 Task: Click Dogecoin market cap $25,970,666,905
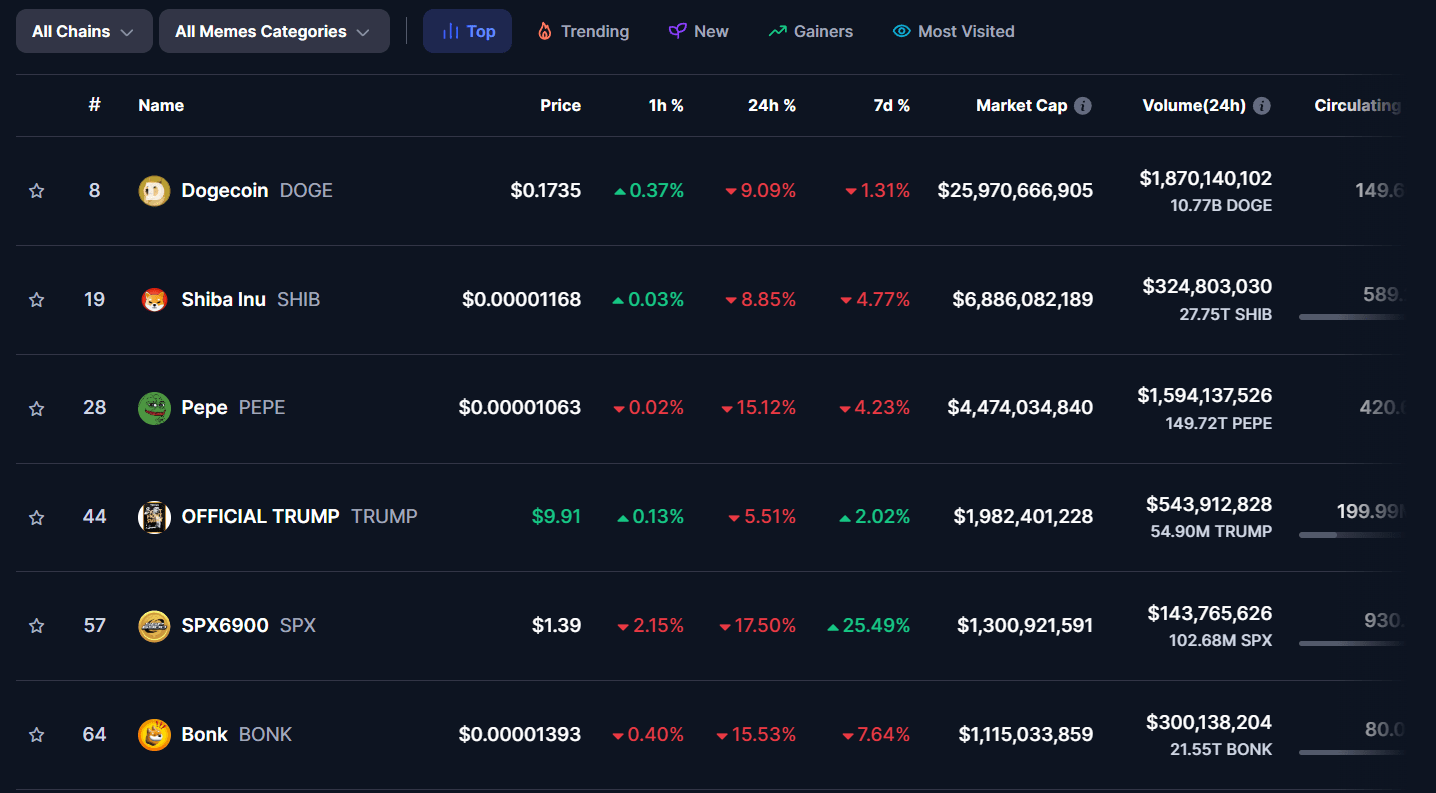1015,191
